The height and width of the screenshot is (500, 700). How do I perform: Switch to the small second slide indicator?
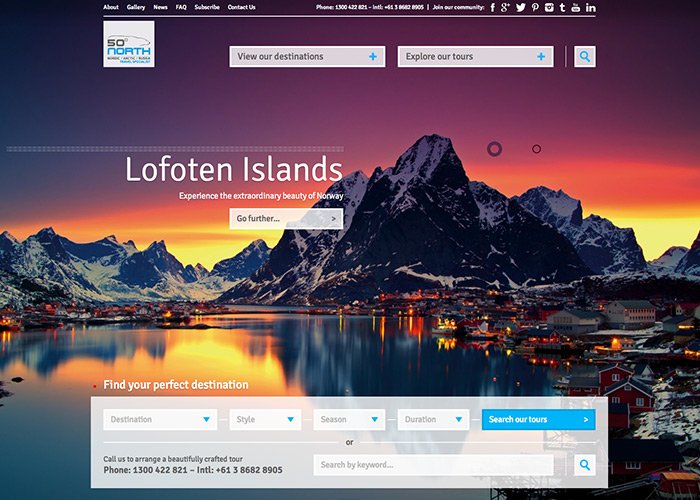[x=537, y=149]
